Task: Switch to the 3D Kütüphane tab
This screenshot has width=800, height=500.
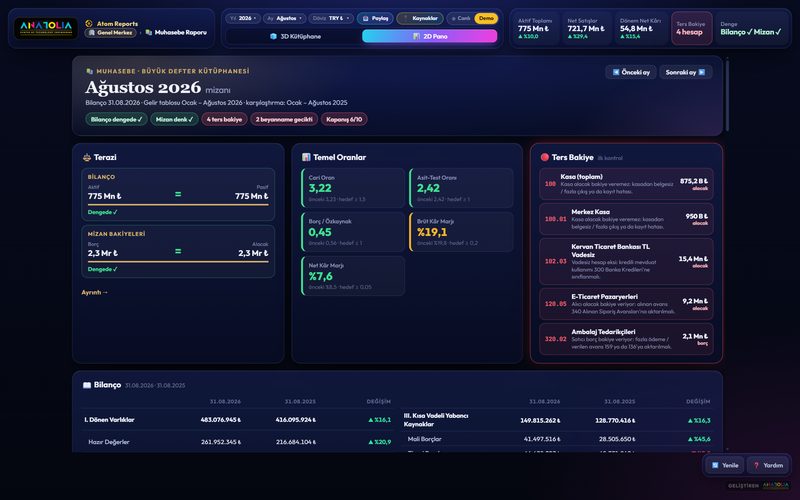Action: [294, 36]
